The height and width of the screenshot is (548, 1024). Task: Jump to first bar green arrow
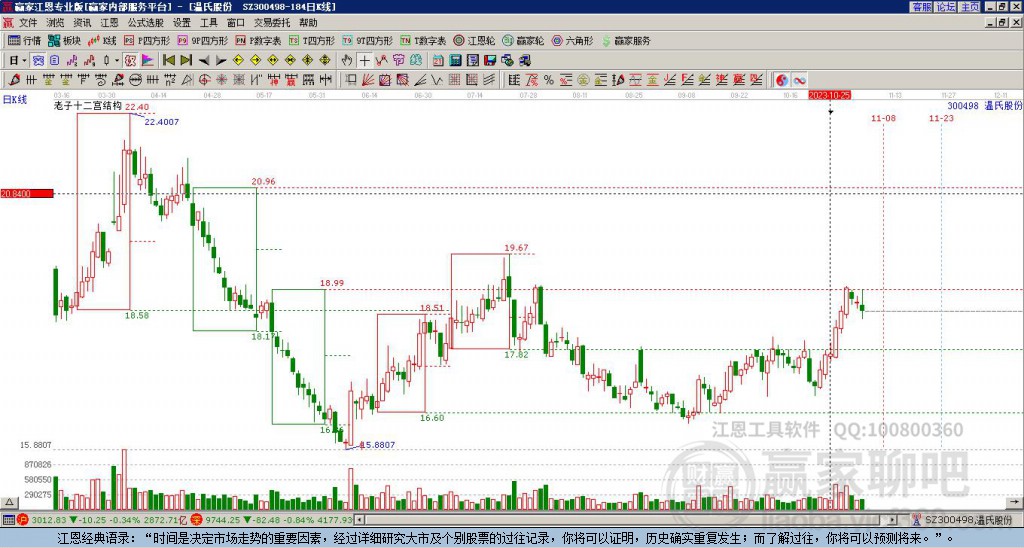168,61
